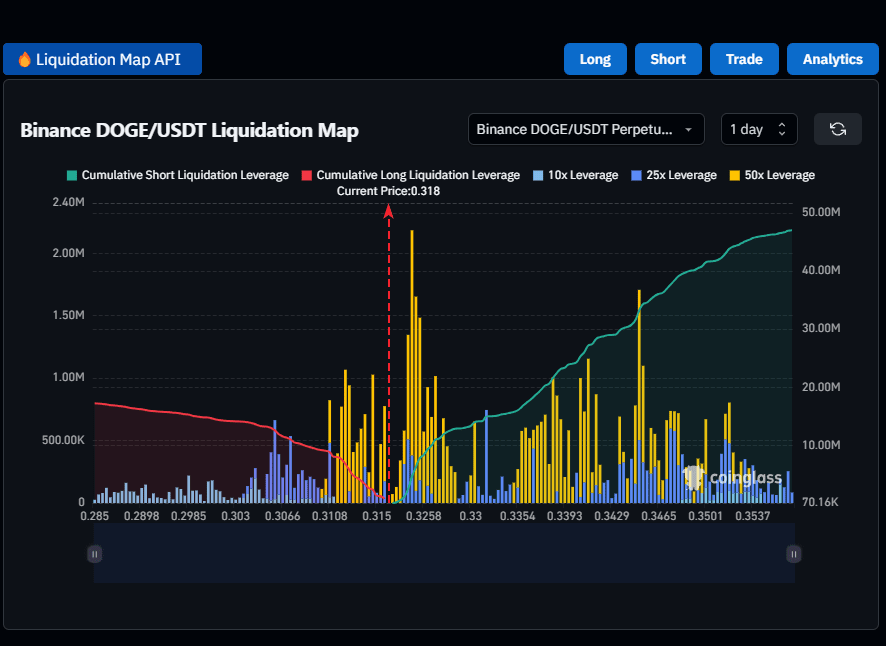Toggle 10x Leverage legend series
This screenshot has height=646, width=886.
click(x=576, y=175)
